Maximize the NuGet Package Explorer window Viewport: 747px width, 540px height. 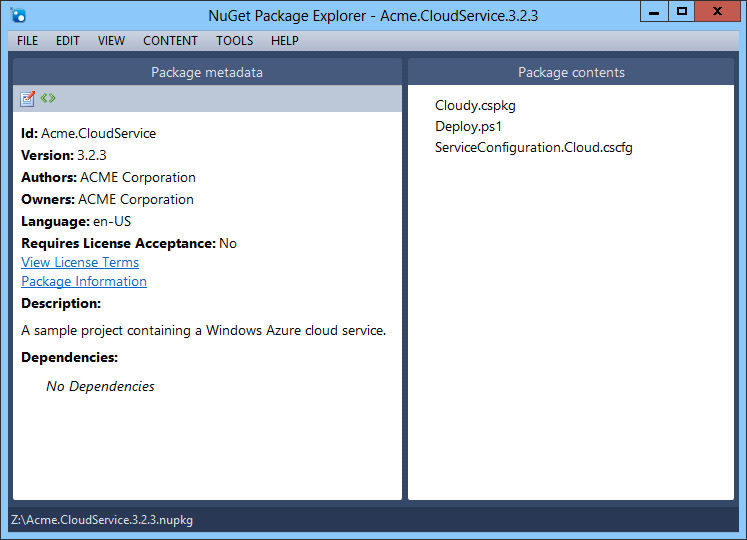point(682,11)
